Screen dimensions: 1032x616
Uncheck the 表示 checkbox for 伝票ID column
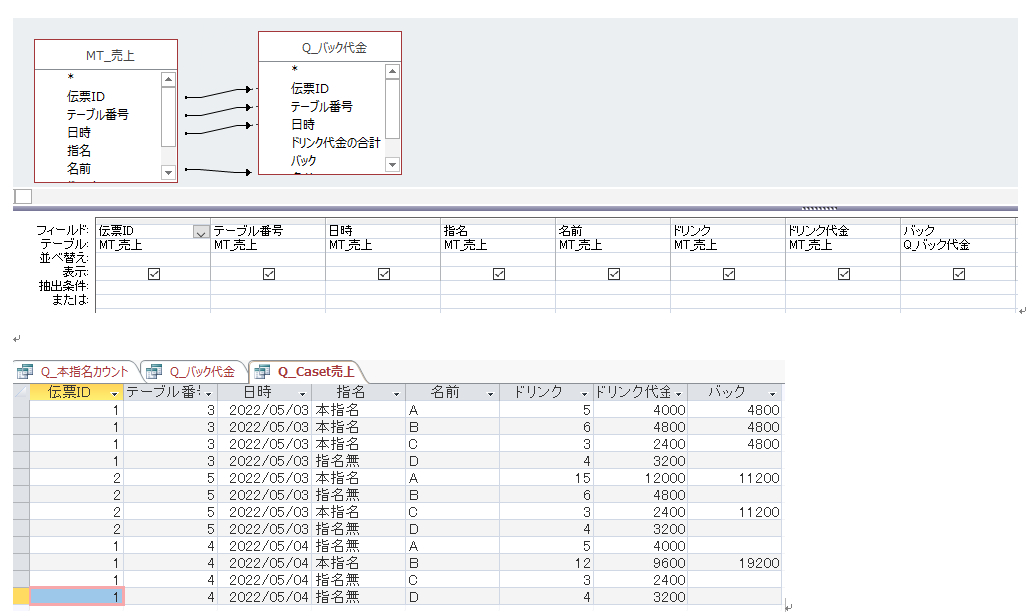click(154, 273)
